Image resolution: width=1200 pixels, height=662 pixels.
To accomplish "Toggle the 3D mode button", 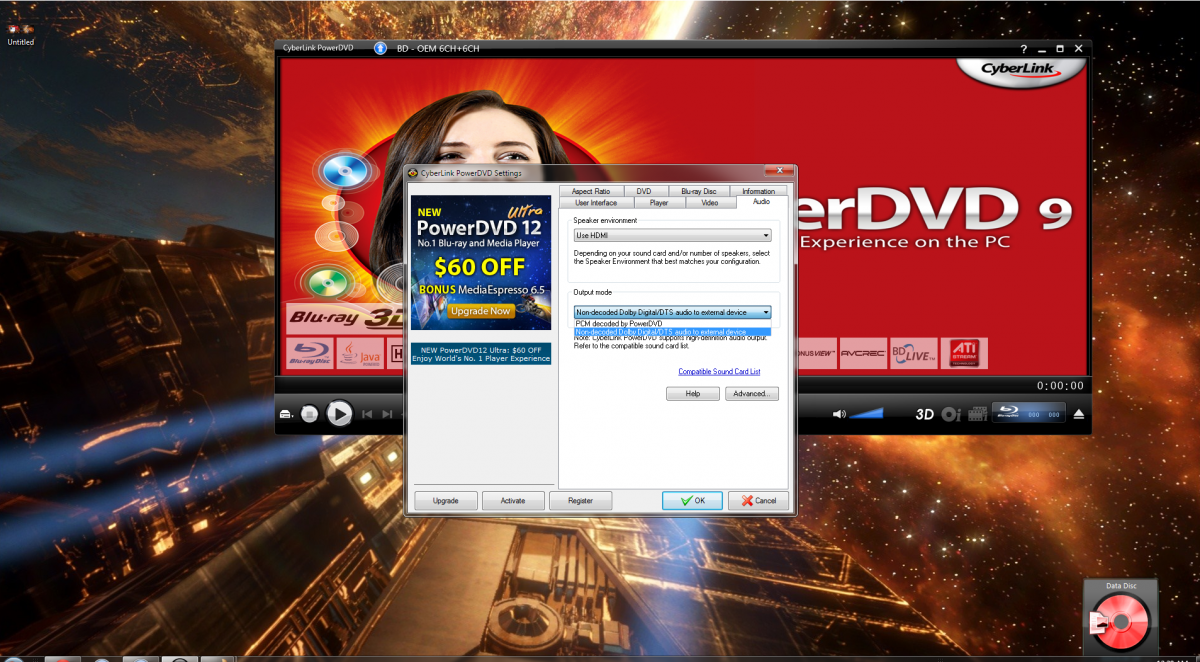I will click(925, 414).
